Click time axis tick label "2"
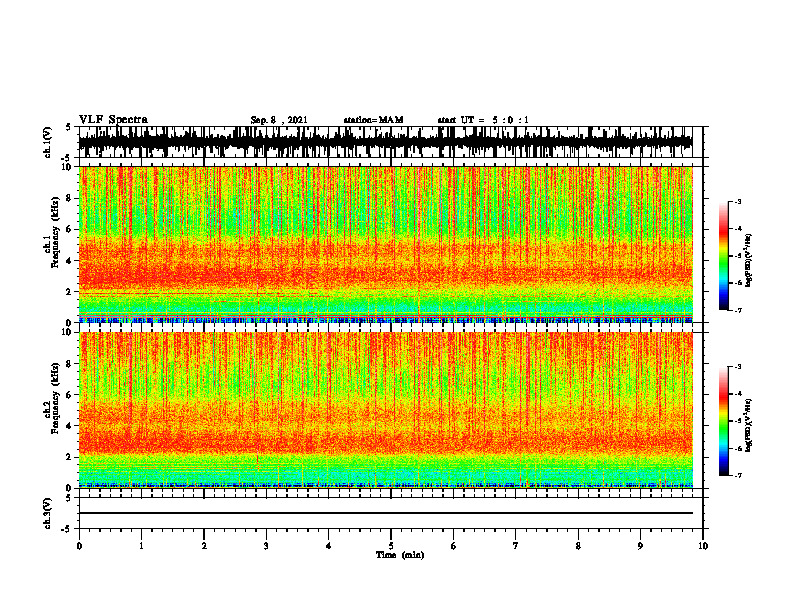Screen dimensions: 792x612 (204, 546)
